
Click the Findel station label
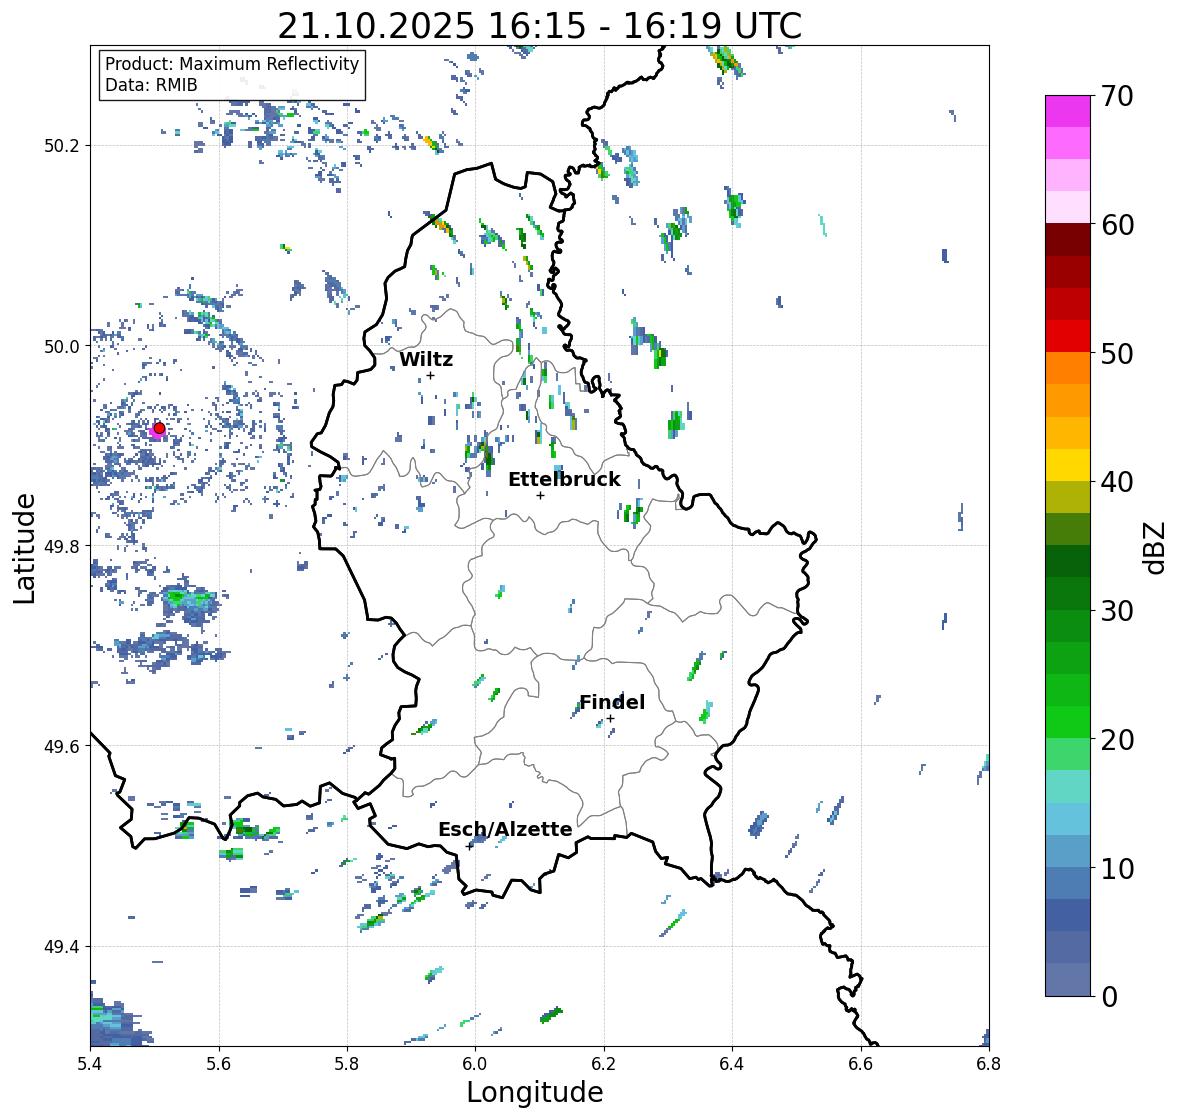[612, 702]
